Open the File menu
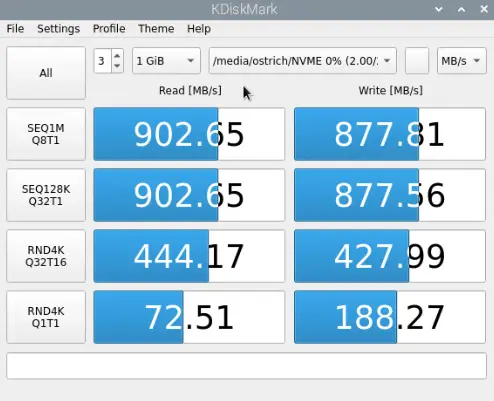The height and width of the screenshot is (401, 494). (15, 29)
